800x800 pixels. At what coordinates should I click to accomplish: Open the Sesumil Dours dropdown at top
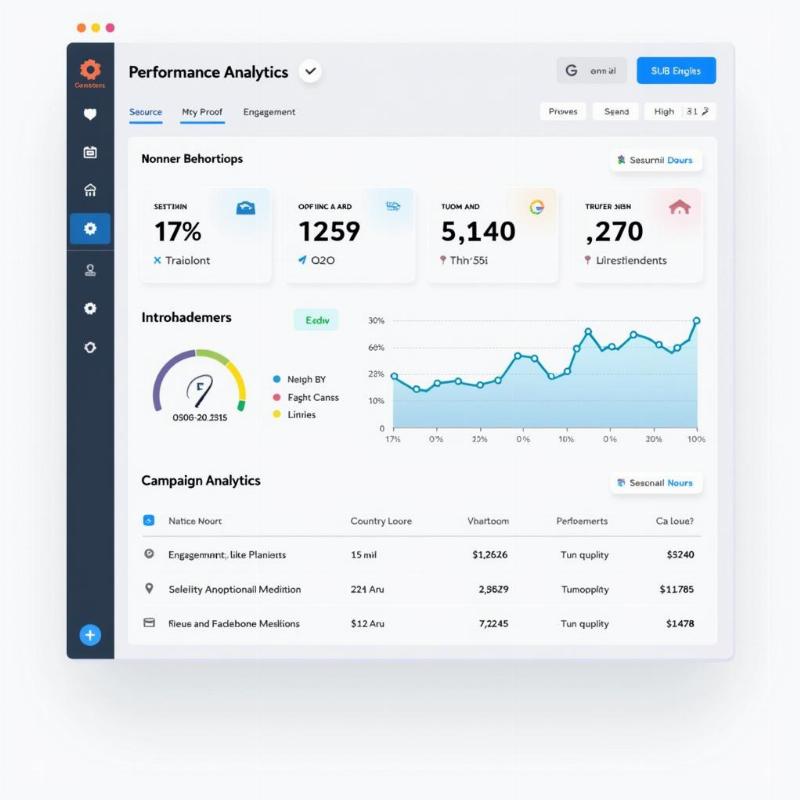tap(656, 160)
